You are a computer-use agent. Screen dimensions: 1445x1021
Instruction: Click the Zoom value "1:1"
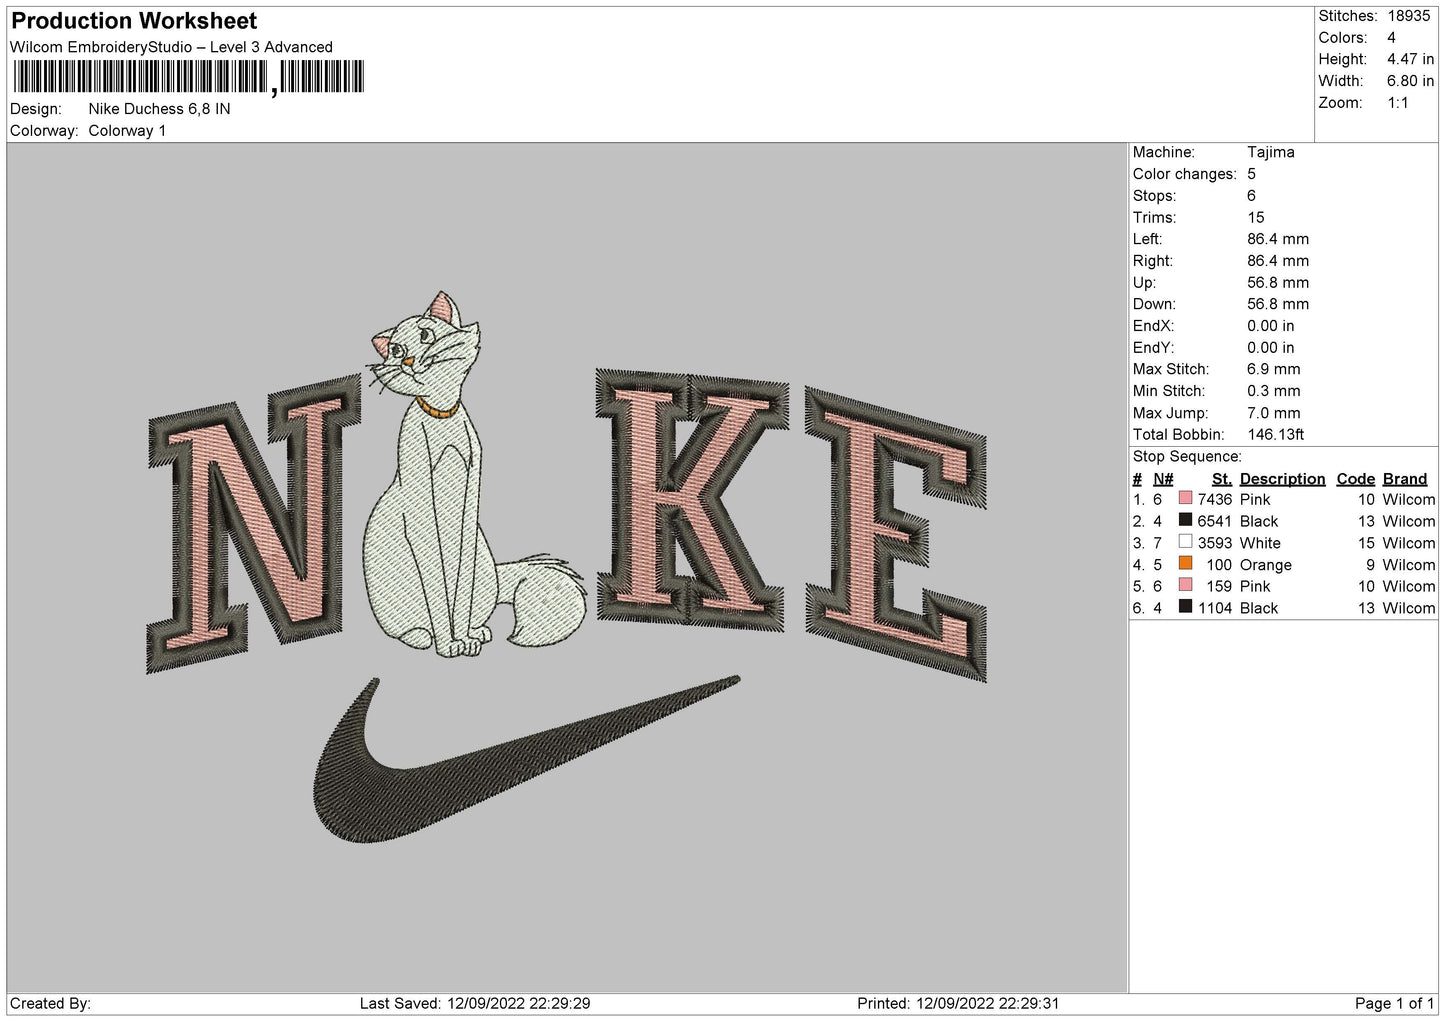click(x=1397, y=103)
